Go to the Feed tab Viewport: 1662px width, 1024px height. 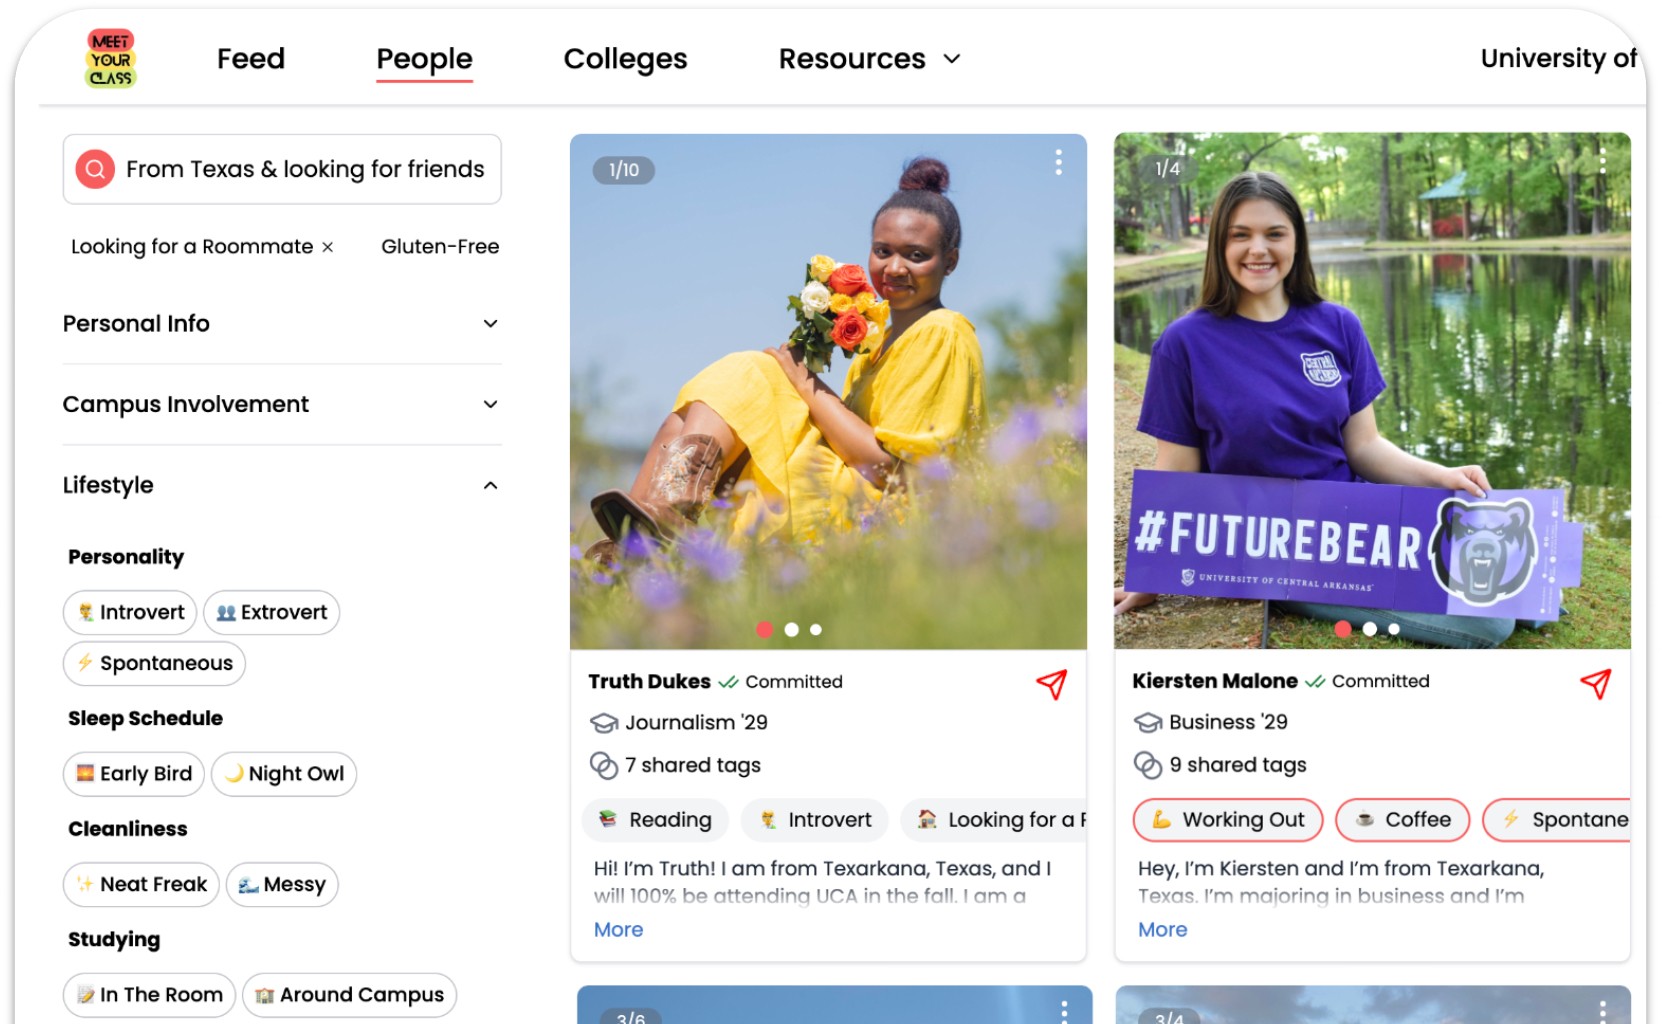point(251,59)
